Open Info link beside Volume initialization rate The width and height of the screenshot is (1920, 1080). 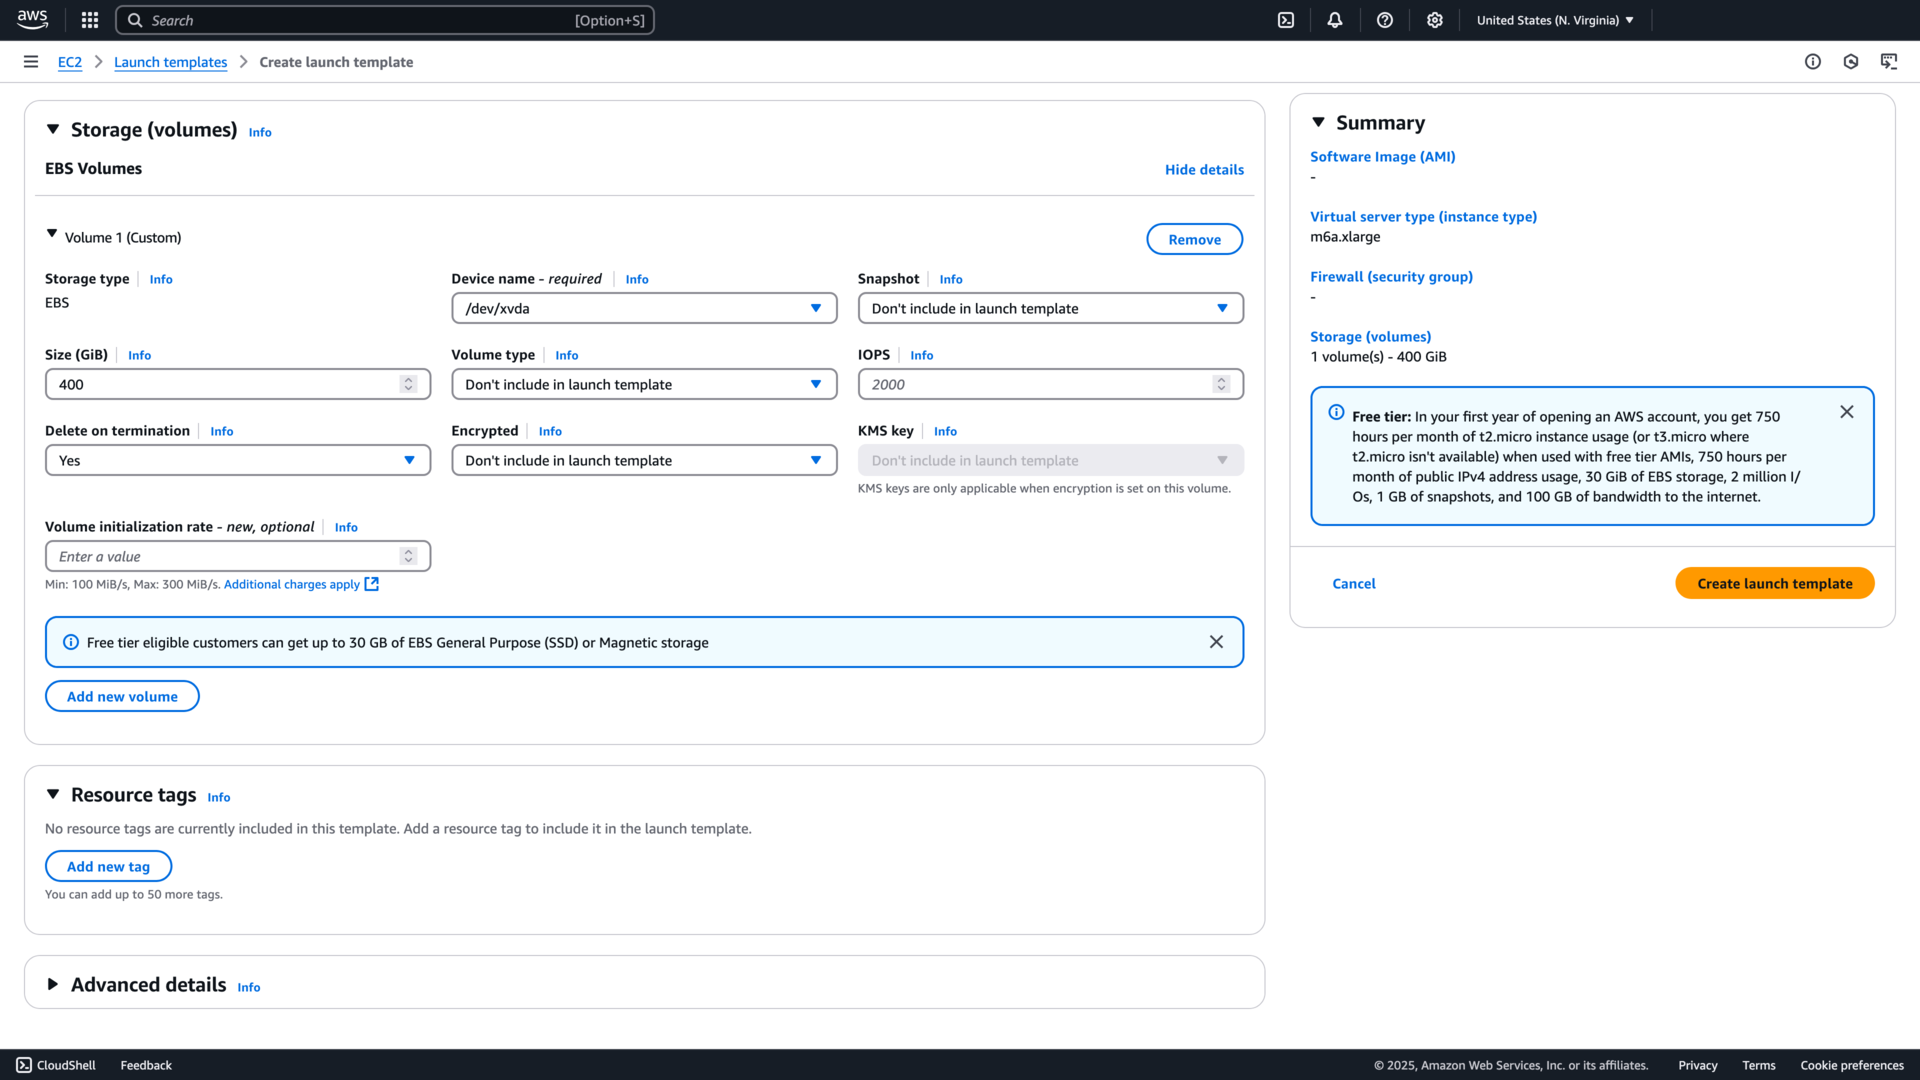[346, 527]
